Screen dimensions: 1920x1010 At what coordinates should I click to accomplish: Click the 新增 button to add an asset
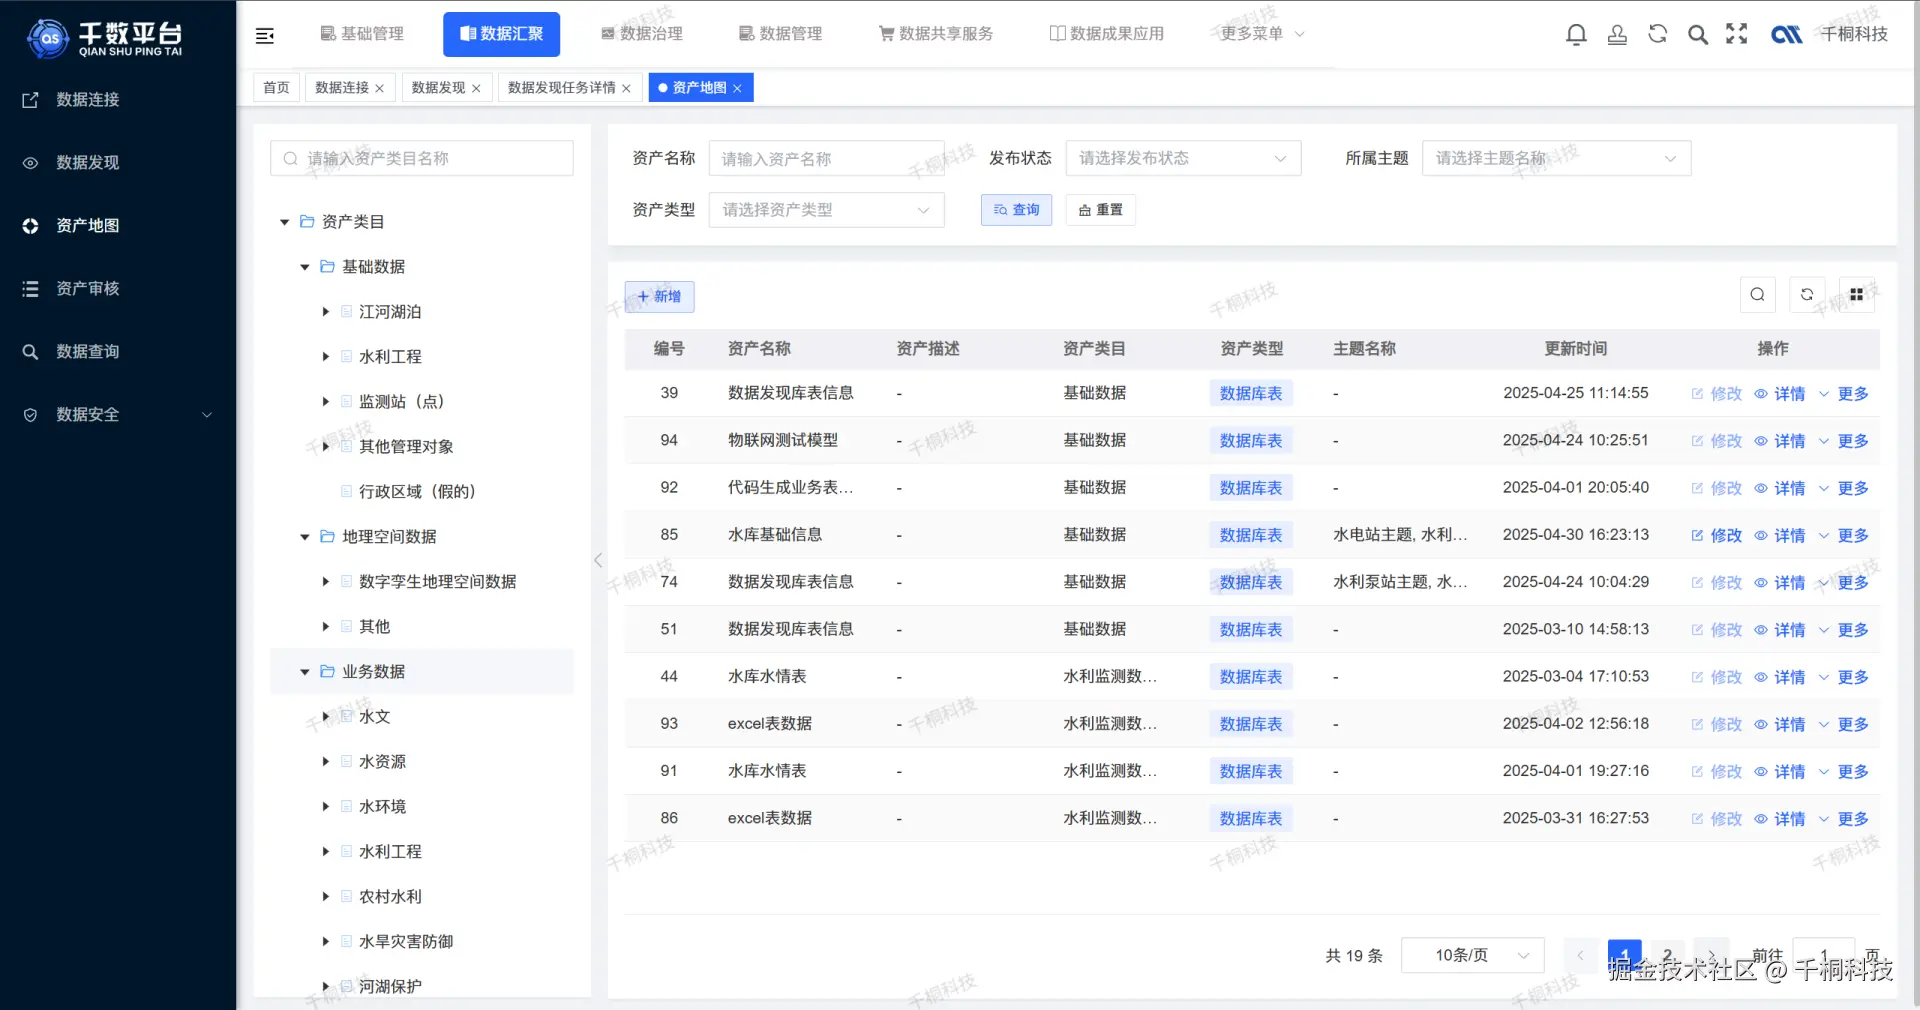658,296
